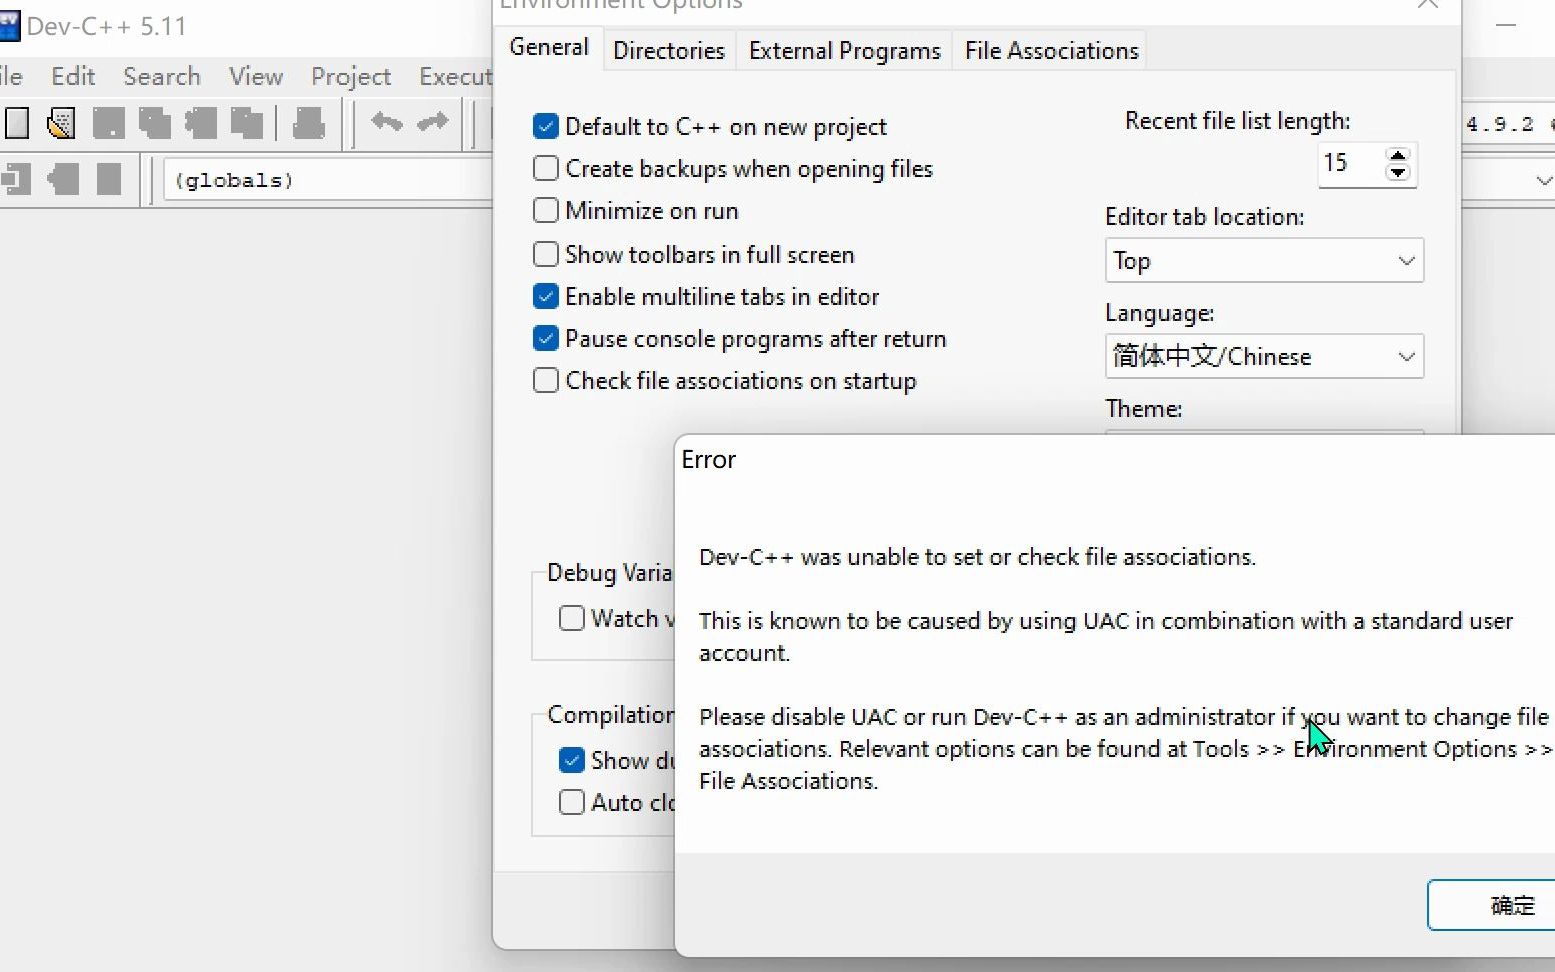1555x972 pixels.
Task: Click the Undo arrow icon
Action: point(386,122)
